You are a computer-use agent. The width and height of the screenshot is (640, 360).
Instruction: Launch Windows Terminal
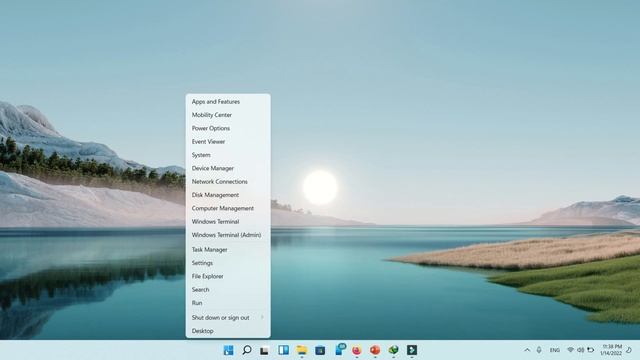click(x=228, y=222)
